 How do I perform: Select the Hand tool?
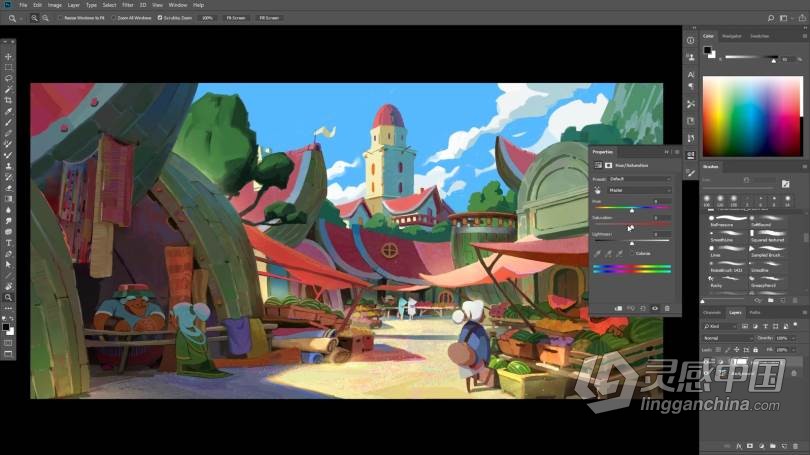8,286
